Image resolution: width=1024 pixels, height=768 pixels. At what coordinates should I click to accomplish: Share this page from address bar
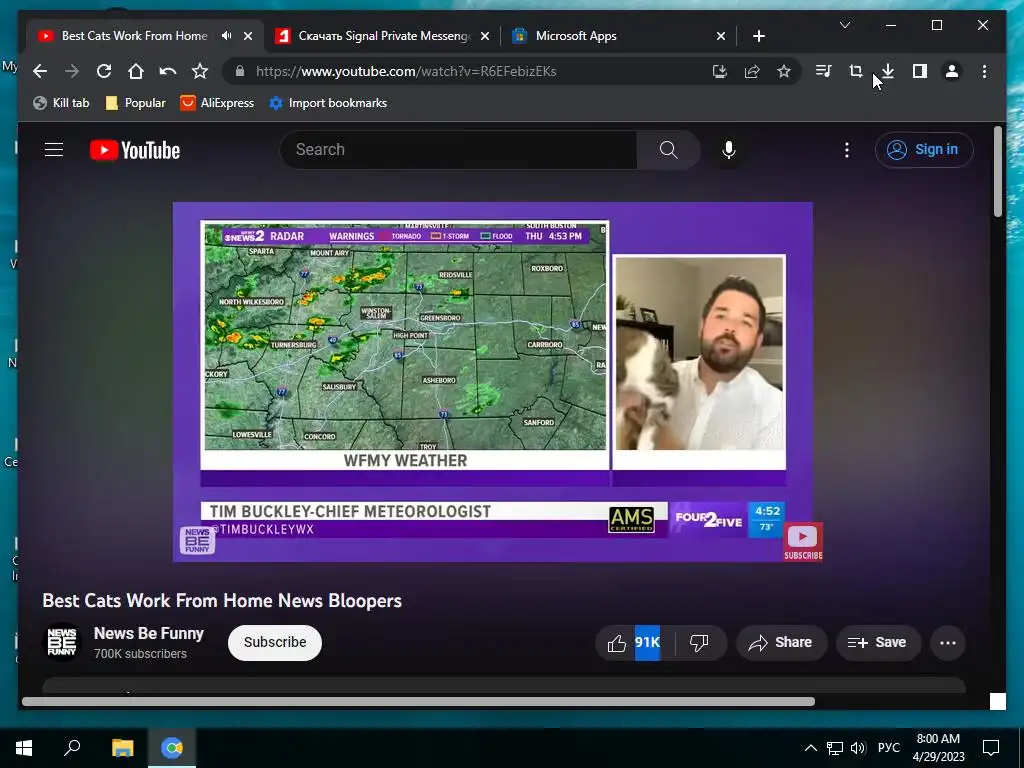point(752,71)
